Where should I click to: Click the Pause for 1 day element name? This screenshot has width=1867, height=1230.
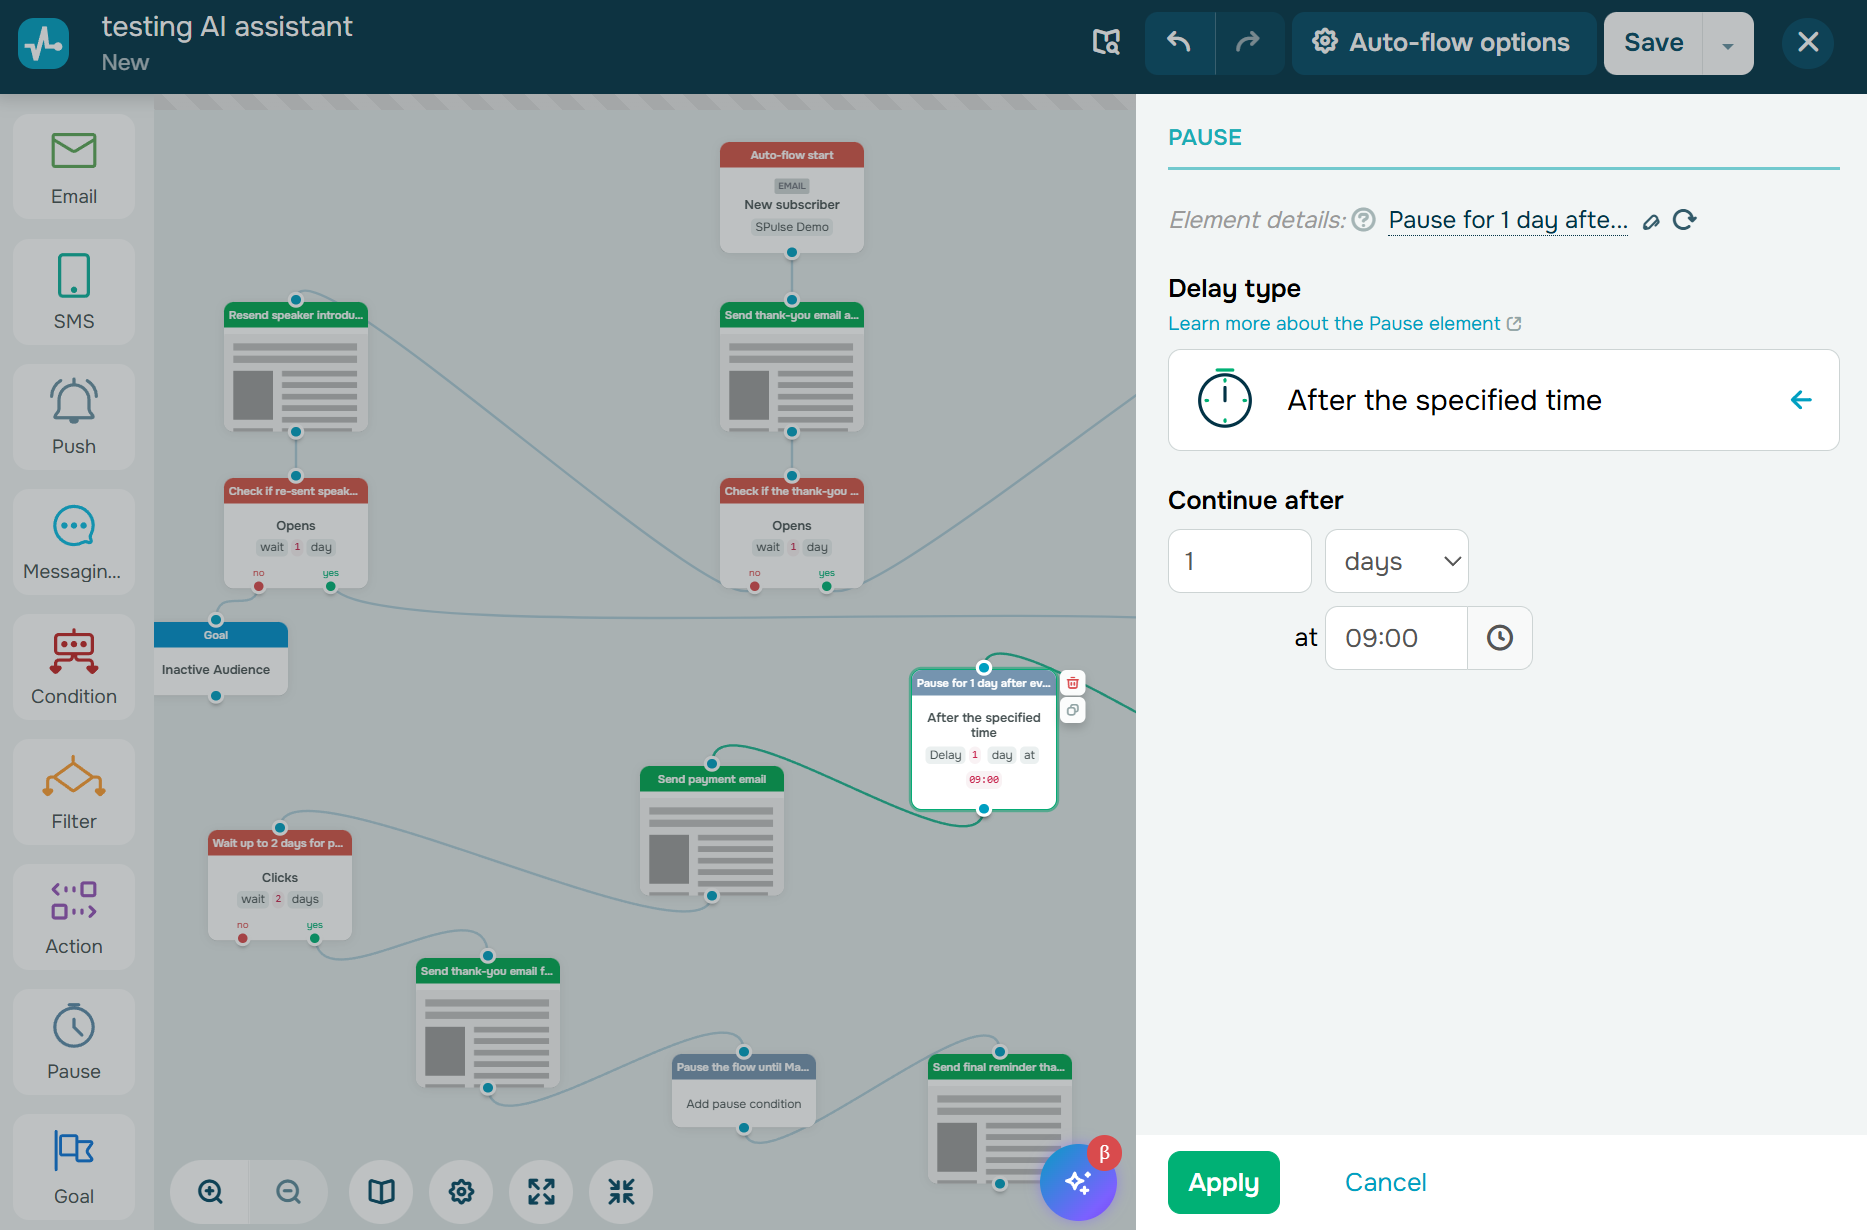pyautogui.click(x=1508, y=220)
